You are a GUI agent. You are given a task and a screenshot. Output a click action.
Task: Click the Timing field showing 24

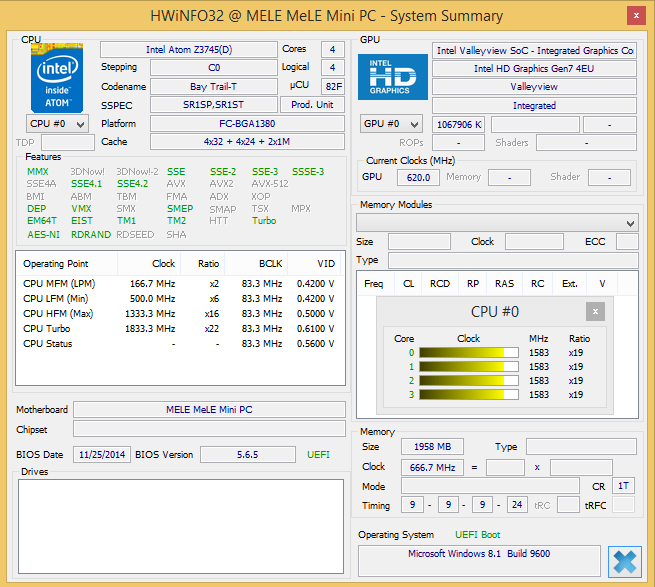[x=517, y=505]
